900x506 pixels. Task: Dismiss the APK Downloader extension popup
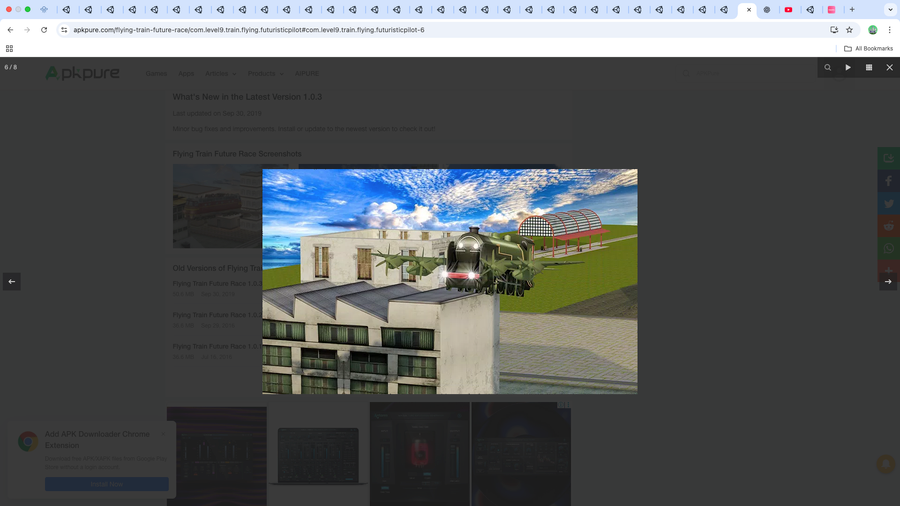(x=163, y=434)
